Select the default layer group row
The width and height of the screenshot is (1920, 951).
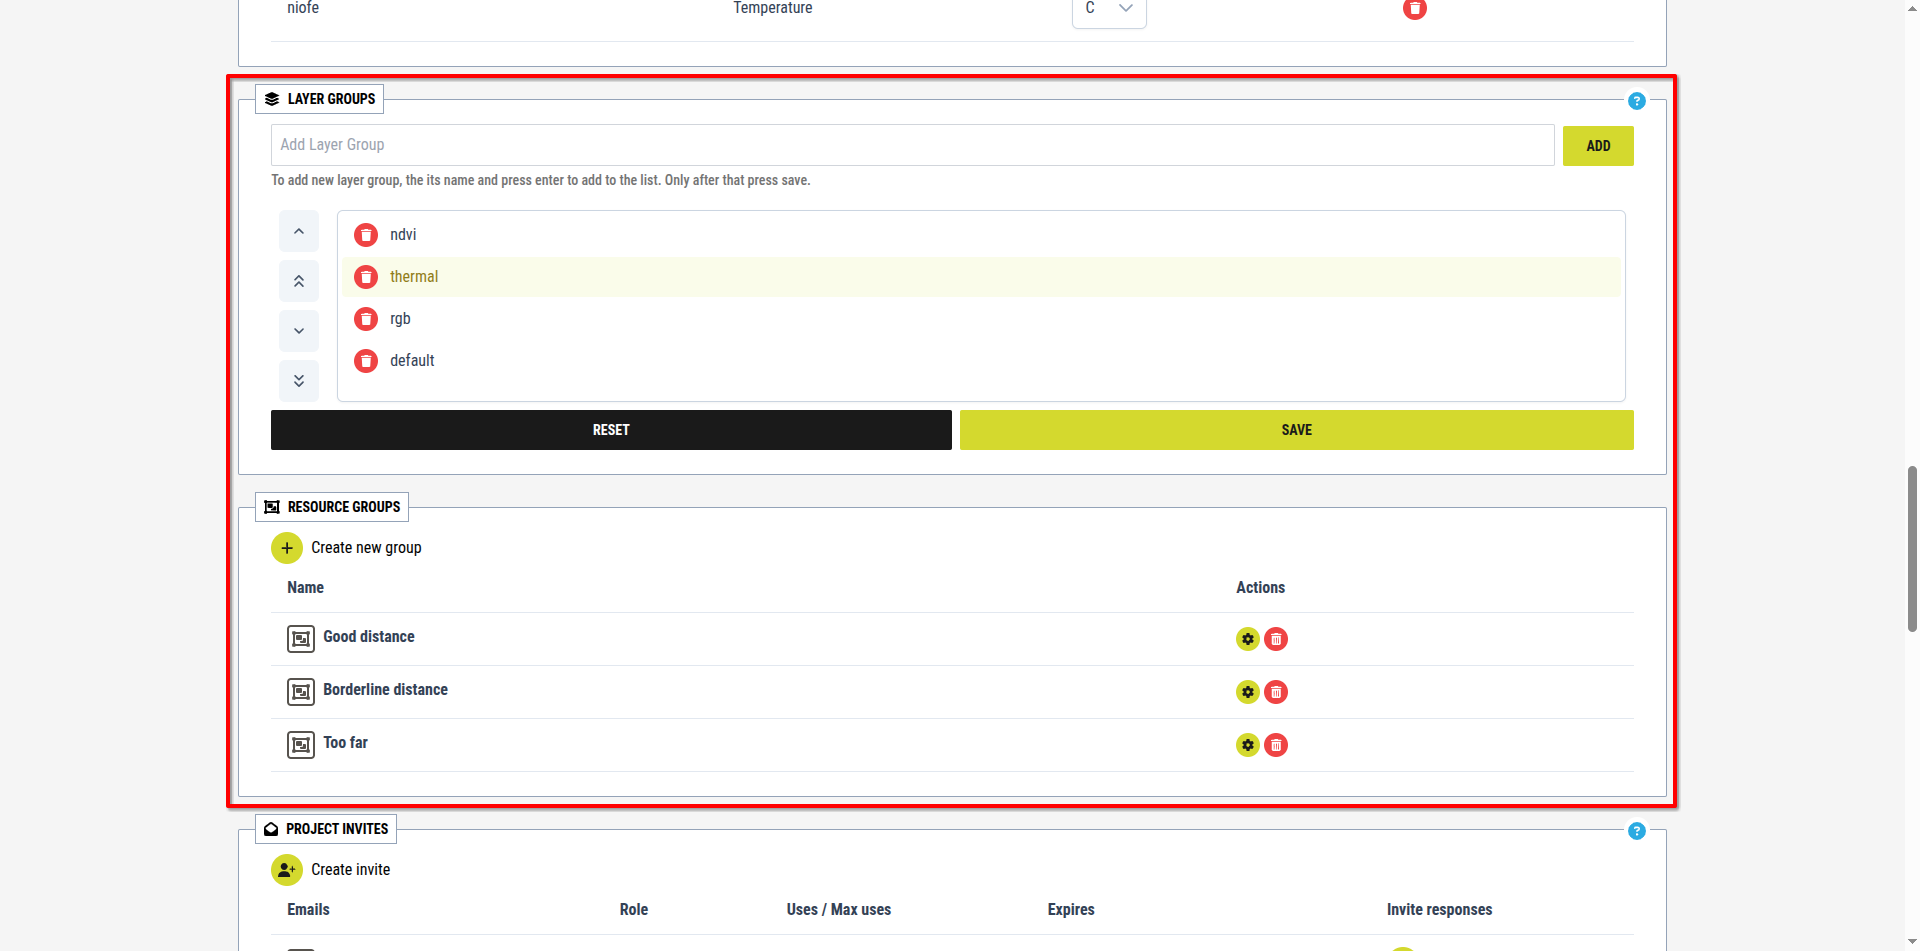click(981, 361)
